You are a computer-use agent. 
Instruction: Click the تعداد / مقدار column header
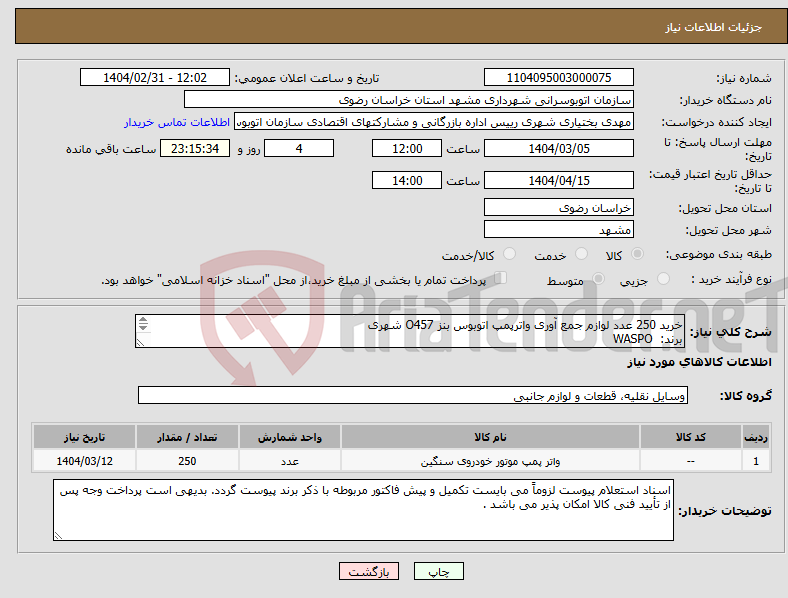187,437
